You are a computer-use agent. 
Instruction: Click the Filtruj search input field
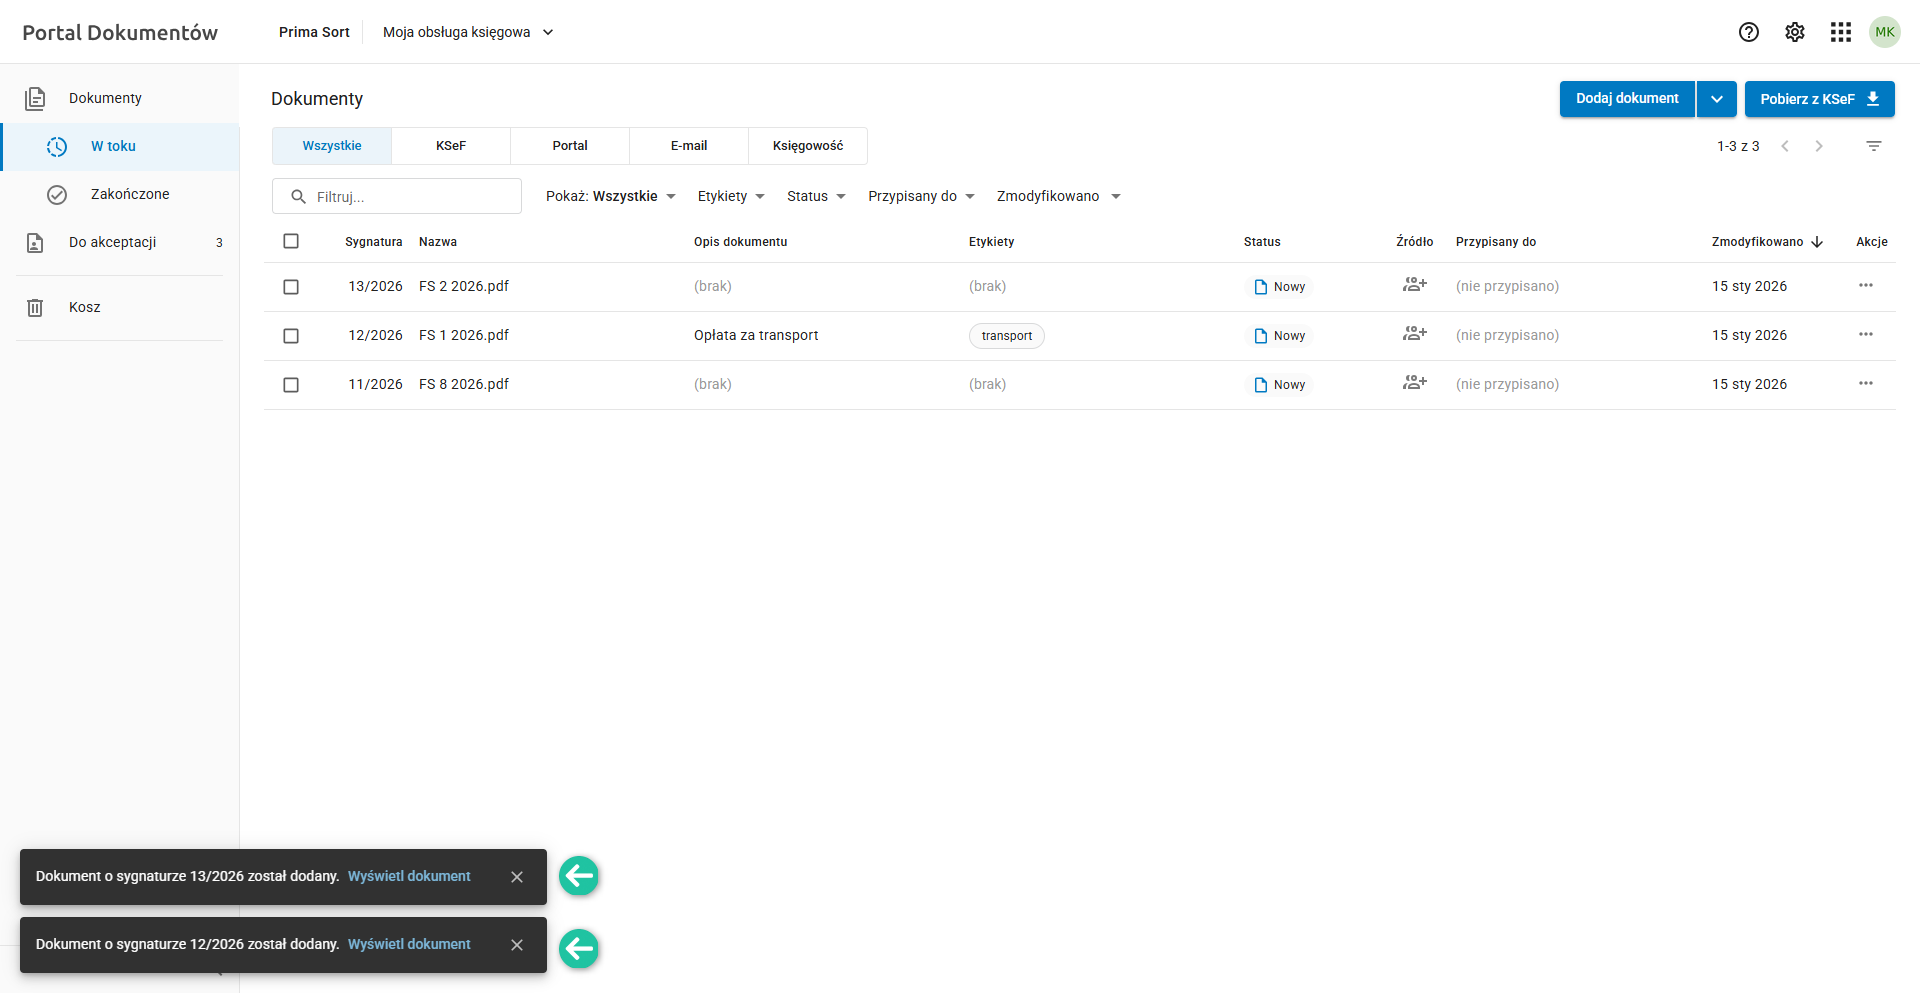pos(410,197)
